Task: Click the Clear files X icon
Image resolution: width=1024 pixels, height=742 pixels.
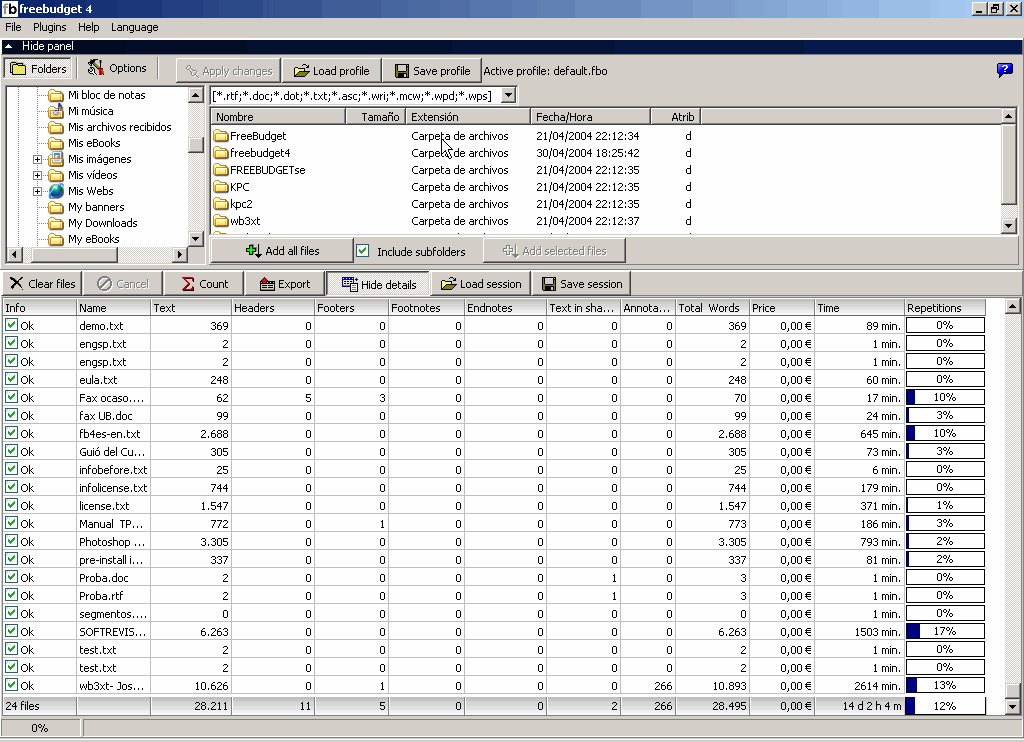Action: [x=16, y=284]
